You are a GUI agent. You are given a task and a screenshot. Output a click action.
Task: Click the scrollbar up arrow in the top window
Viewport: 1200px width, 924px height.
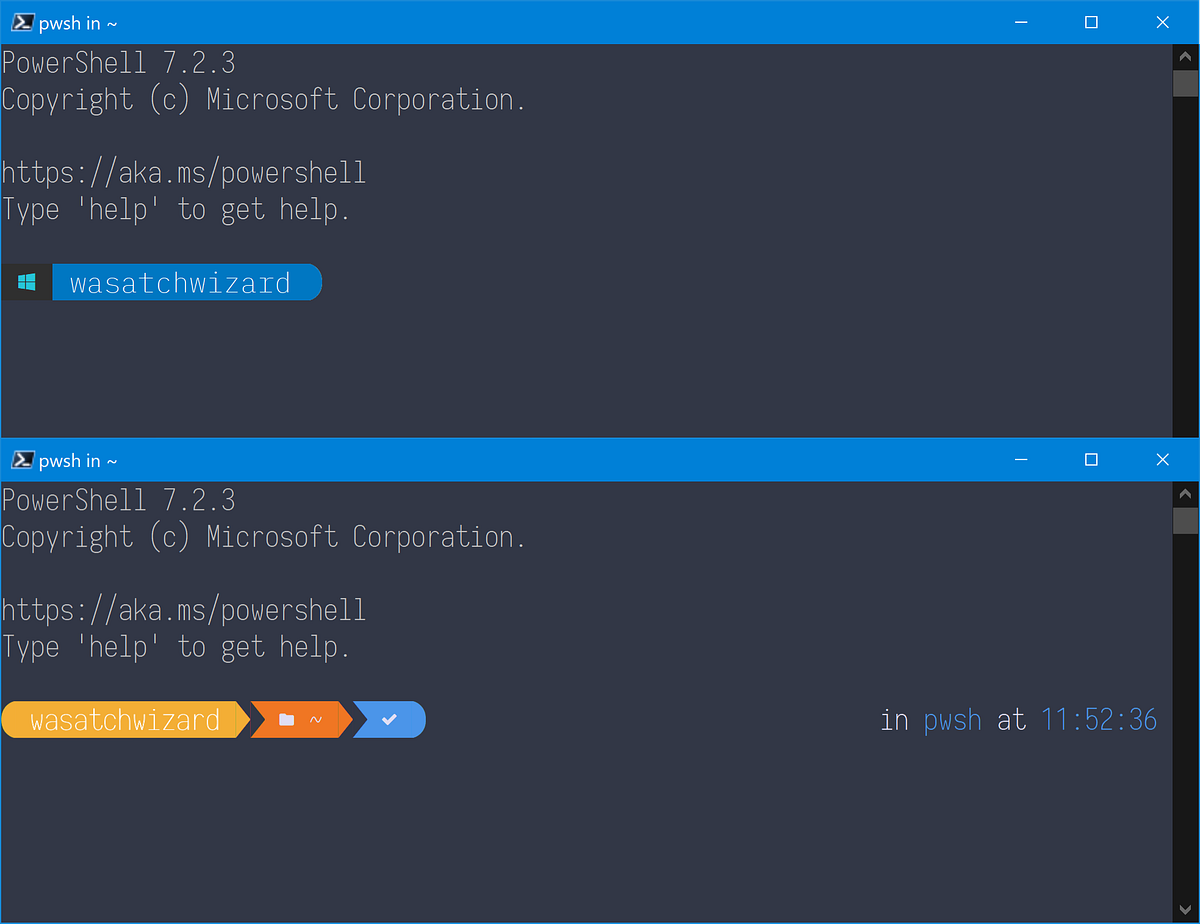pyautogui.click(x=1185, y=56)
